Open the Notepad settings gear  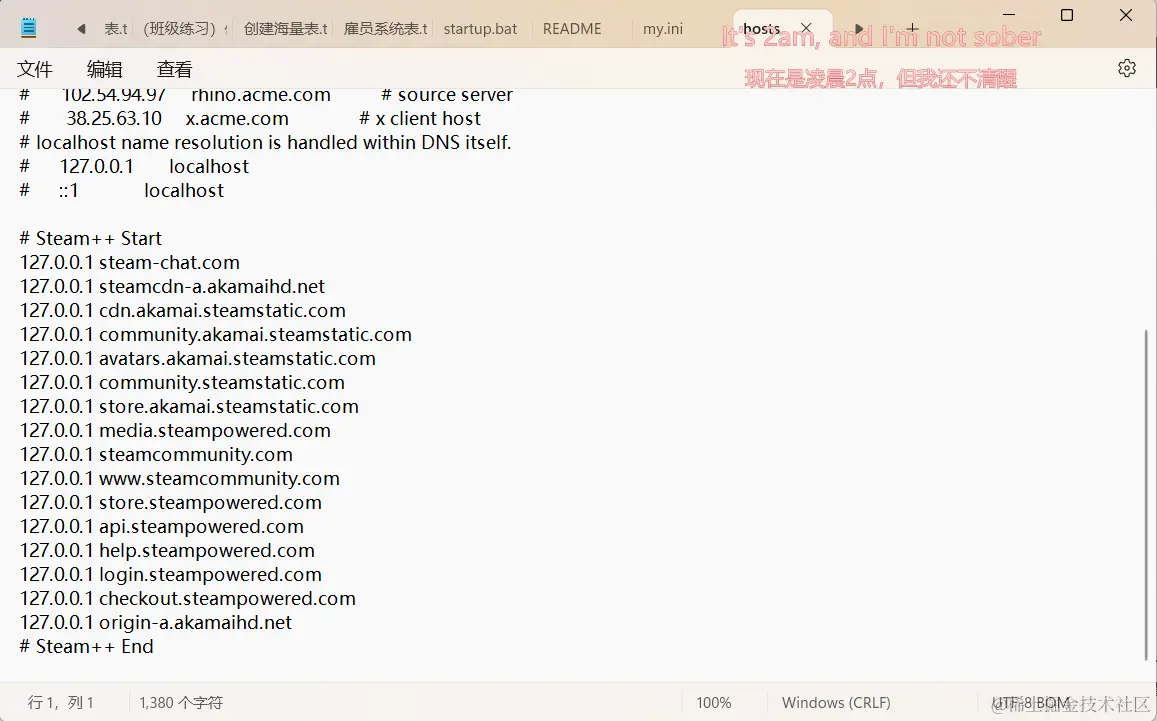click(1126, 69)
